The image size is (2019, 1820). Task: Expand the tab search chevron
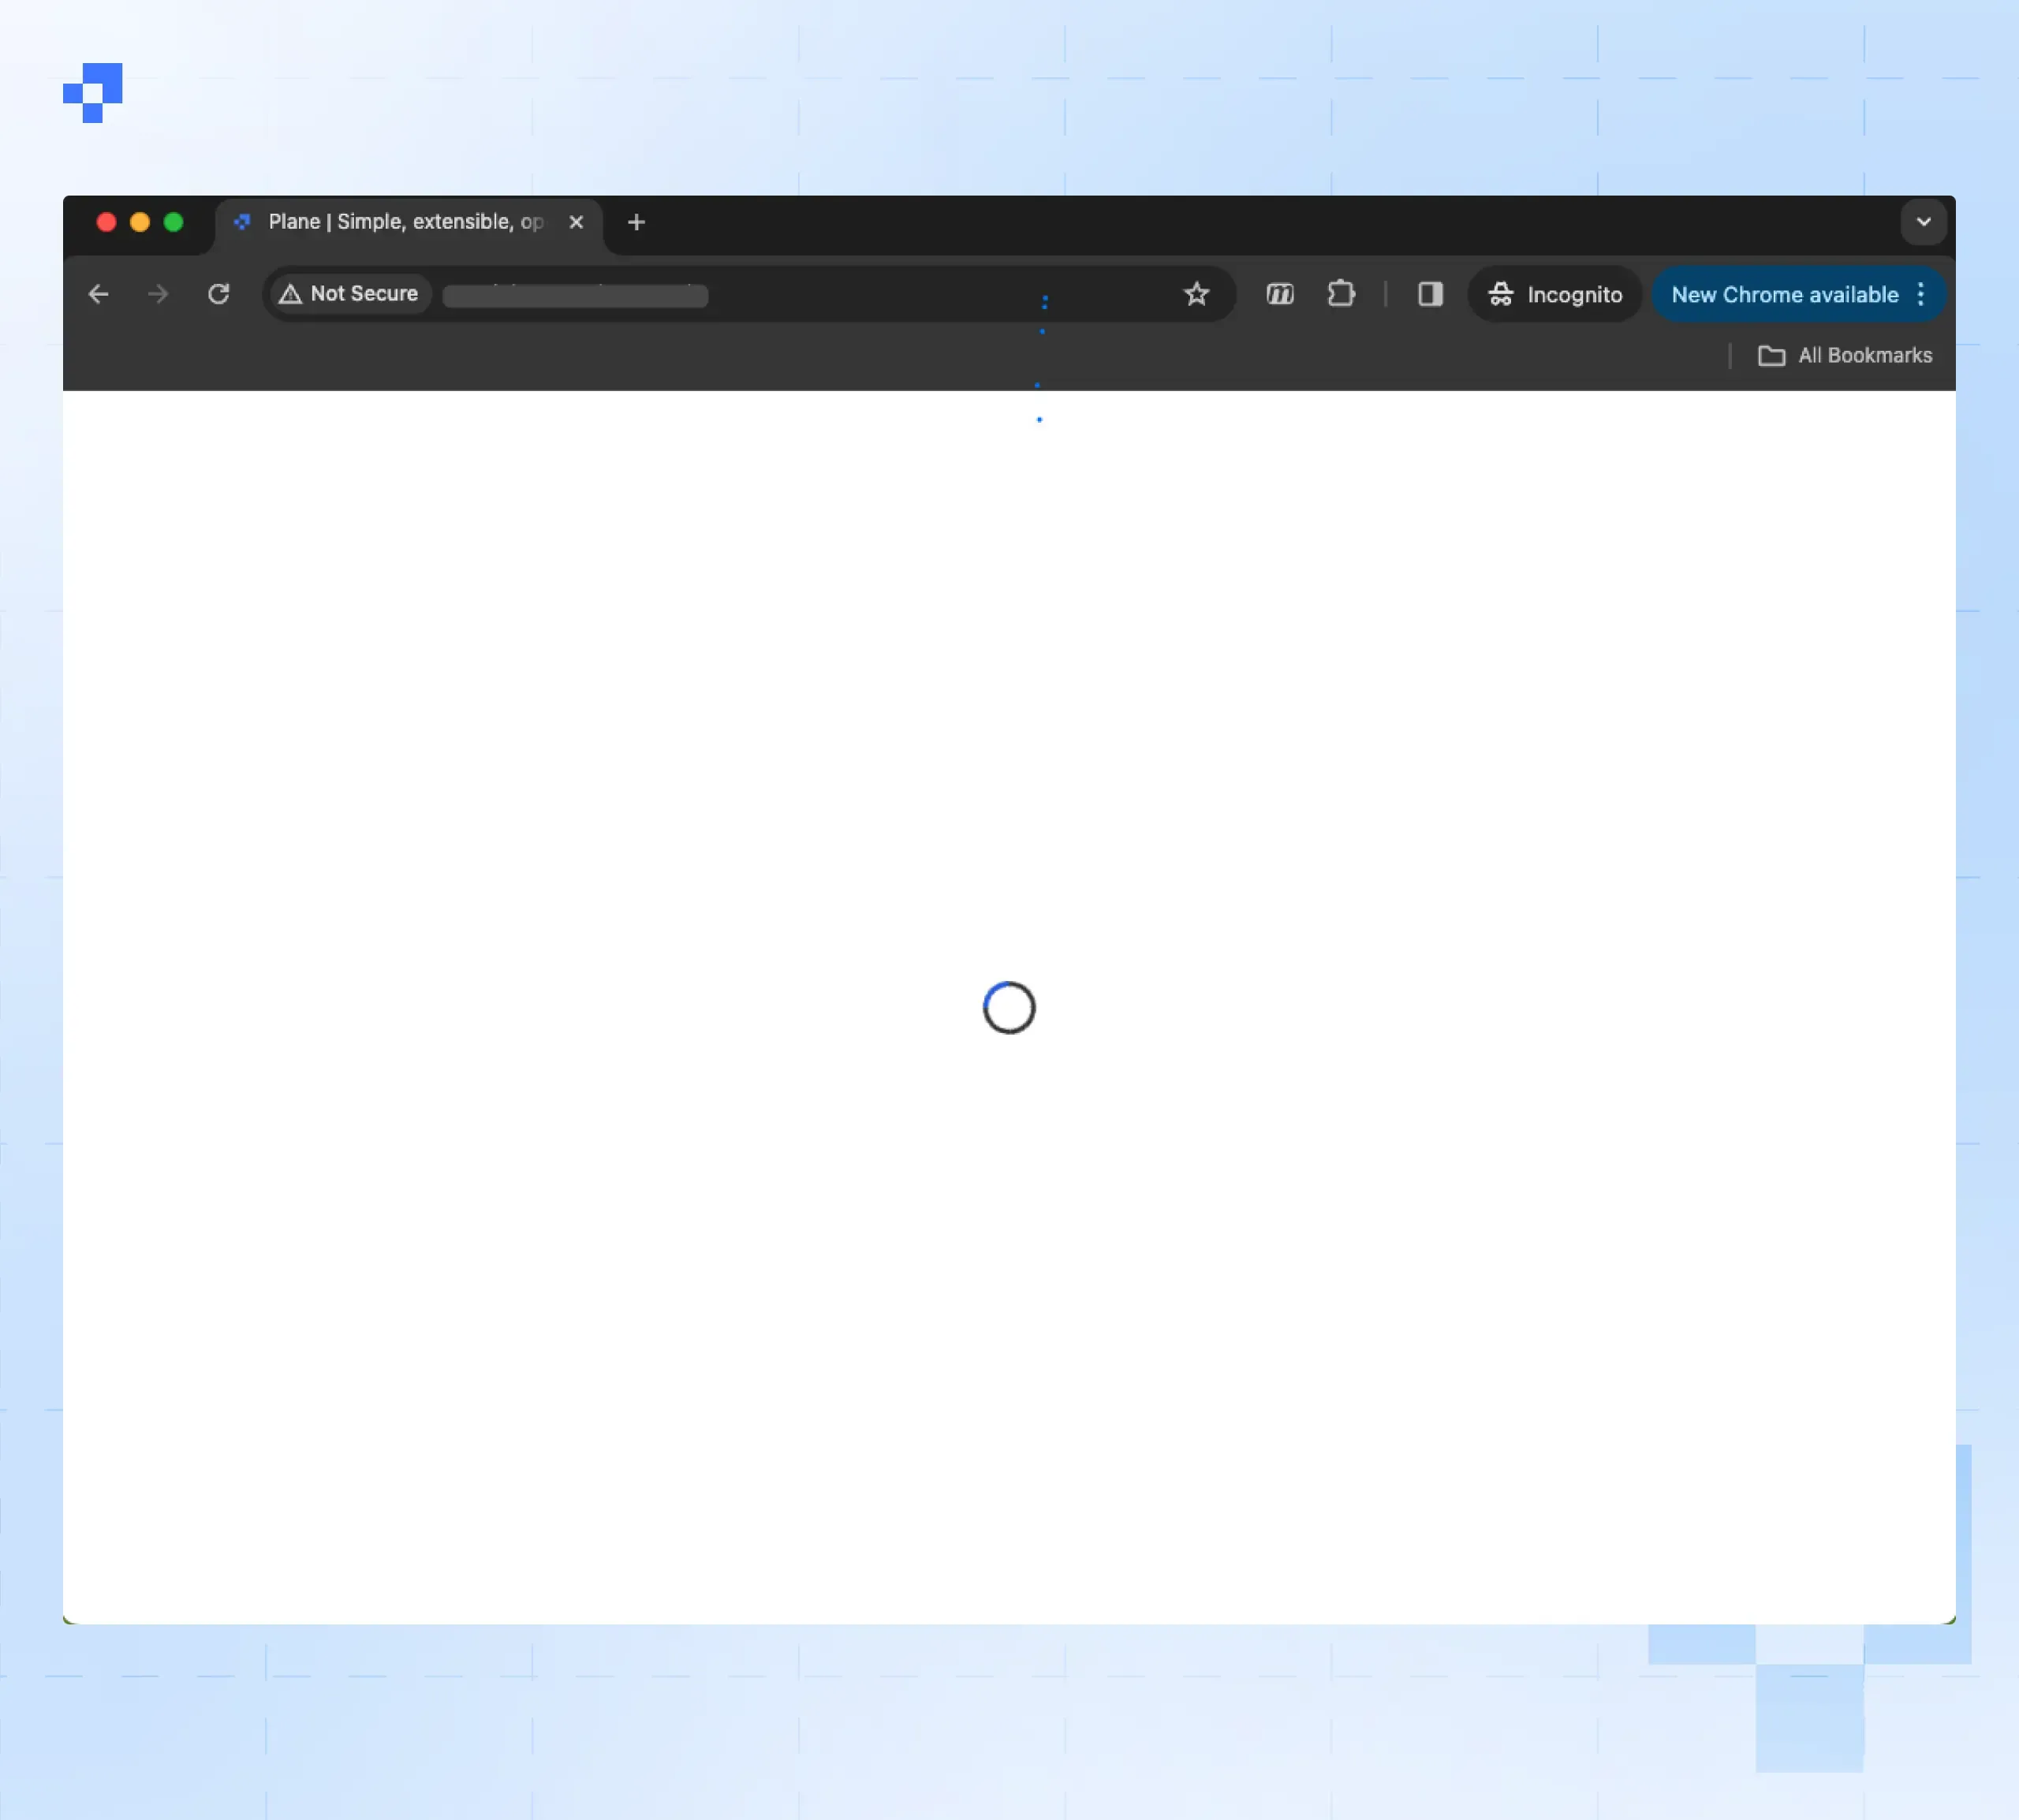coord(1923,222)
